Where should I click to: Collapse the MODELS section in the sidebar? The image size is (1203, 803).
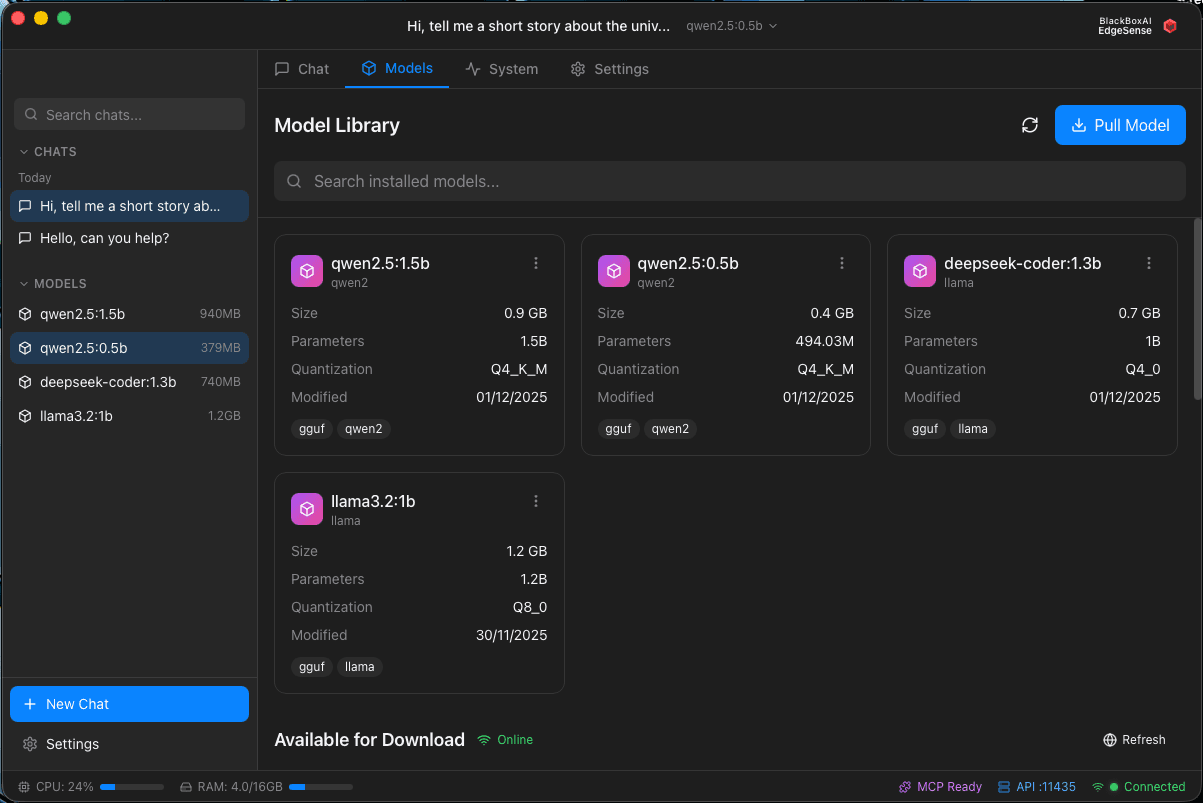pyautogui.click(x=24, y=284)
